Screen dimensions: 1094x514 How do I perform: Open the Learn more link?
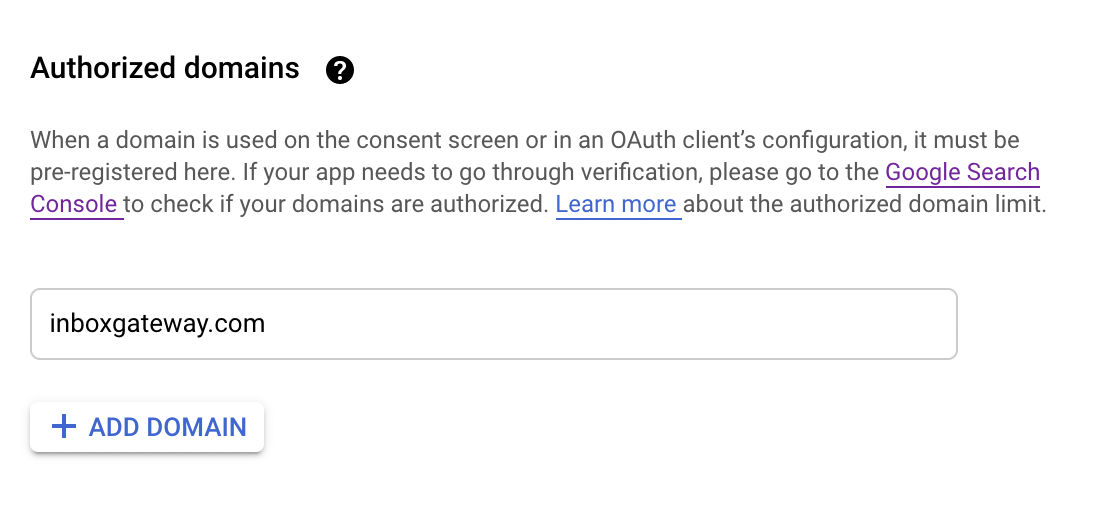point(616,204)
